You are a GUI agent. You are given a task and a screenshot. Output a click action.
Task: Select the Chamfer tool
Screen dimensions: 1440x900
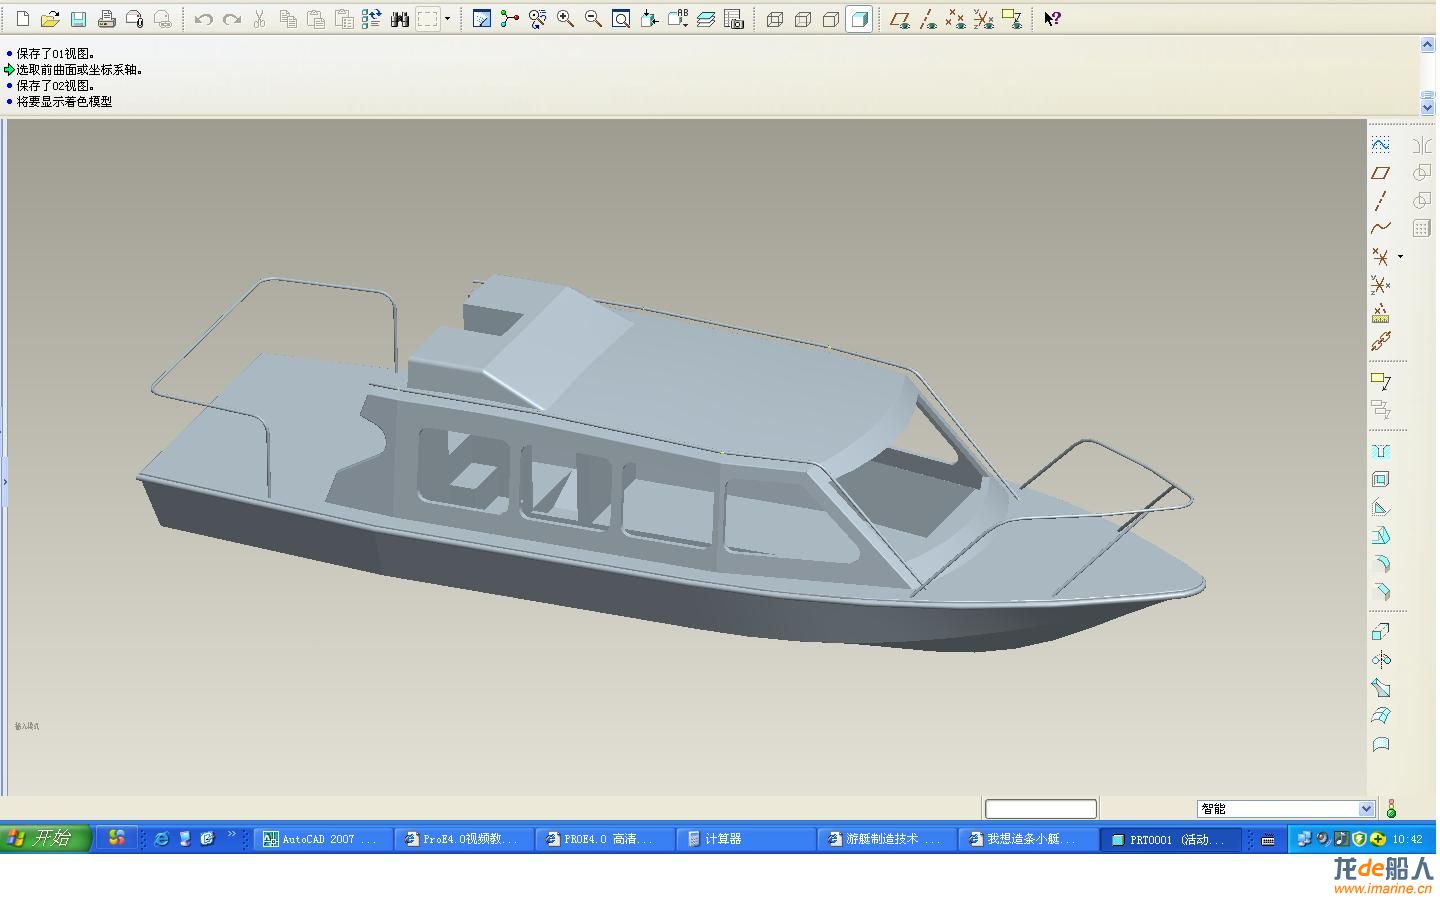point(1381,591)
